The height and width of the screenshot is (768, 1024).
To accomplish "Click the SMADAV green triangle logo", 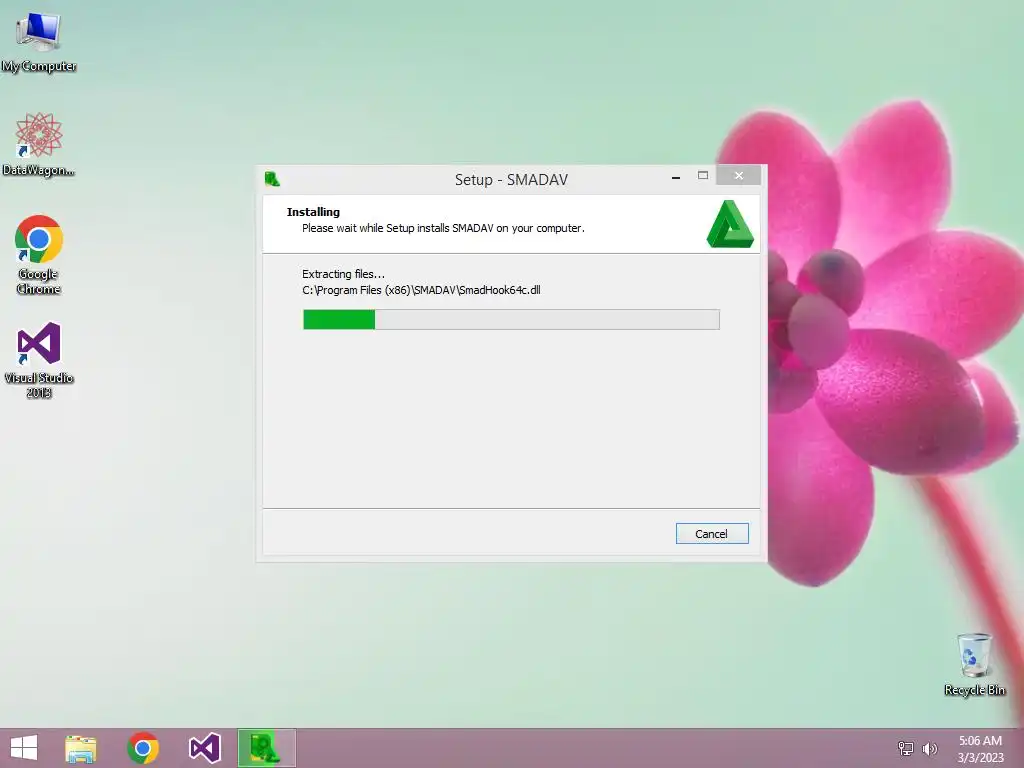I will click(x=730, y=224).
